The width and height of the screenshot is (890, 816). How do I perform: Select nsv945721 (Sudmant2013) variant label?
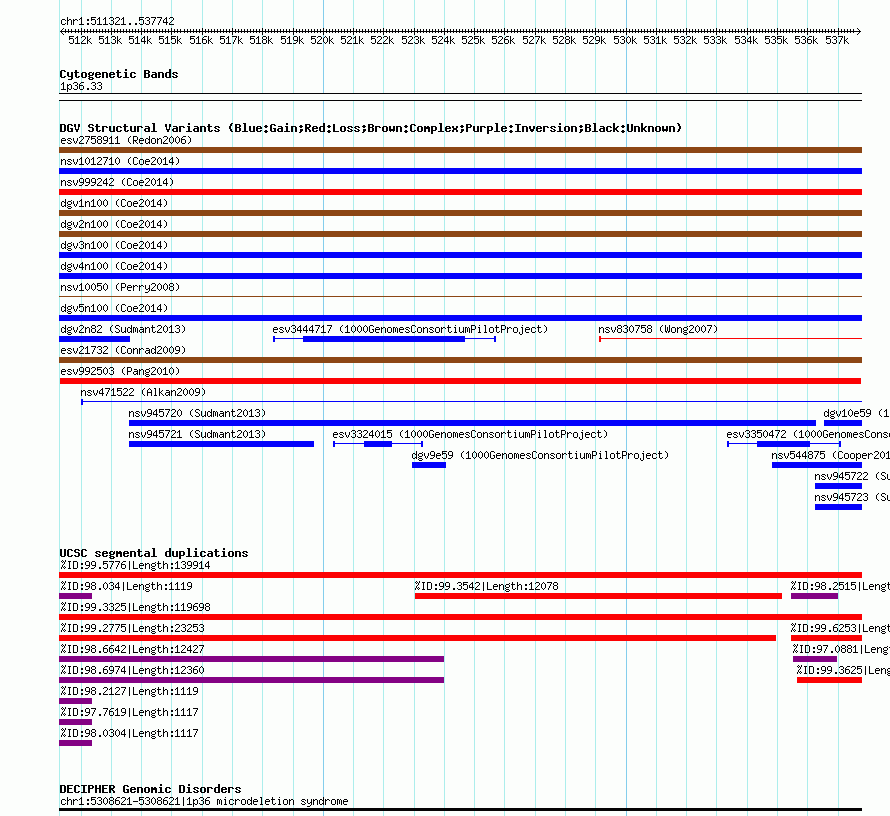coord(197,434)
